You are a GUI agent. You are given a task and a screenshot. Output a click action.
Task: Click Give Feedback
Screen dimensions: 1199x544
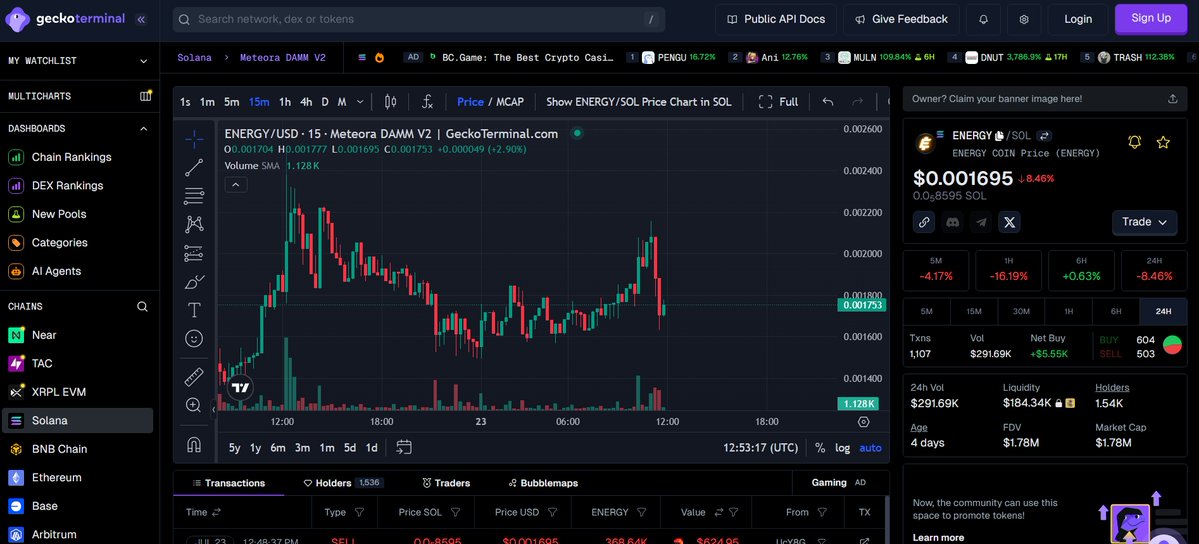[901, 19]
